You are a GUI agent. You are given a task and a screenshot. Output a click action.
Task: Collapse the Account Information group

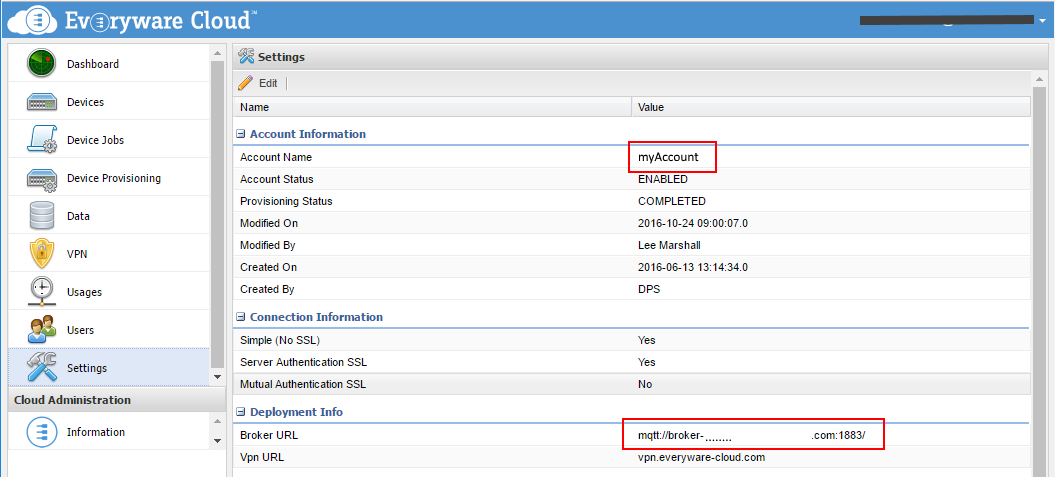tap(240, 134)
